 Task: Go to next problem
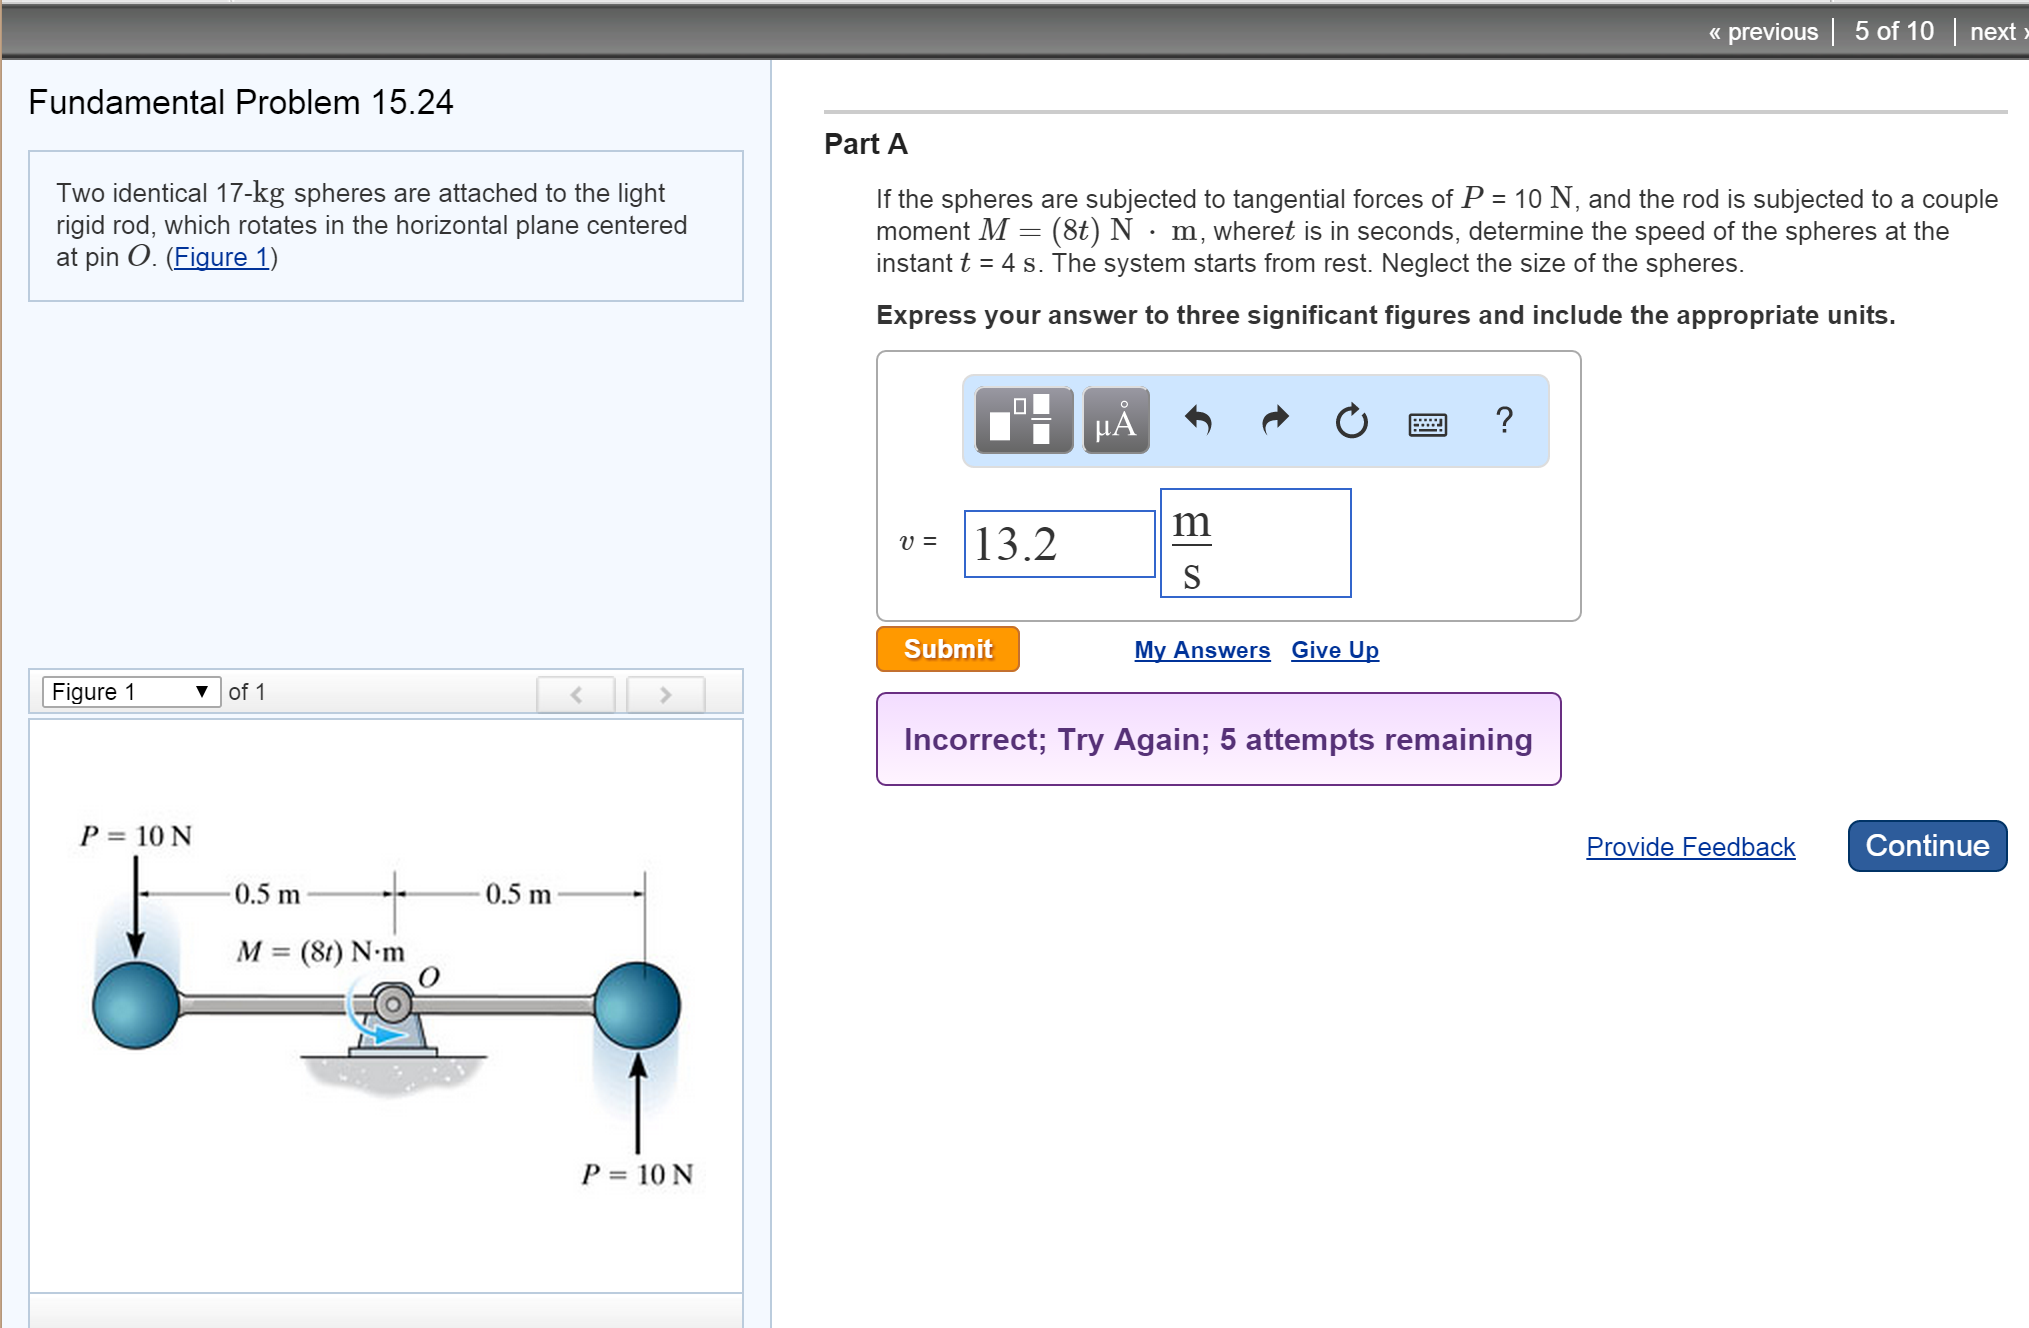click(x=1996, y=32)
